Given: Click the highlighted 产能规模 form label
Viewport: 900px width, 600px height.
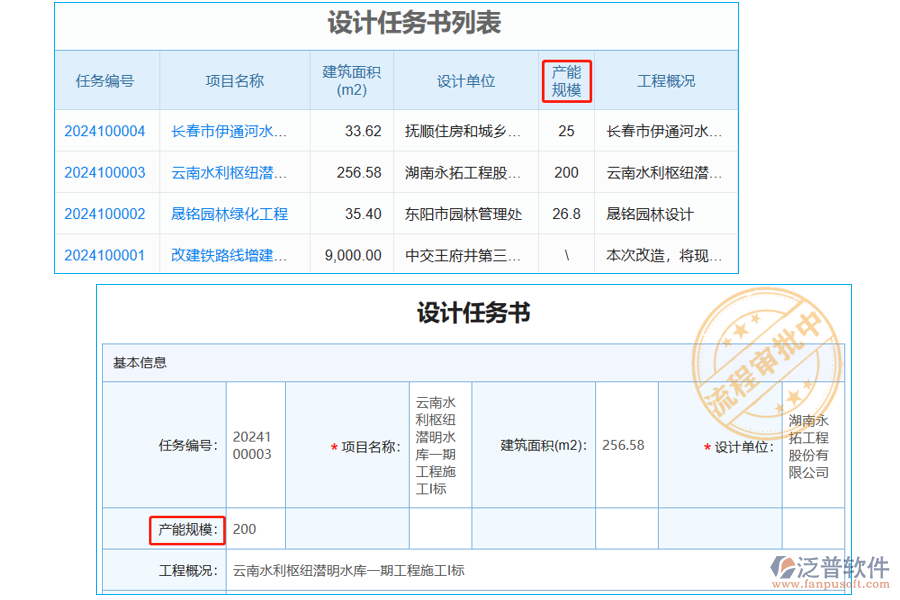Looking at the screenshot, I should pyautogui.click(x=186, y=529).
